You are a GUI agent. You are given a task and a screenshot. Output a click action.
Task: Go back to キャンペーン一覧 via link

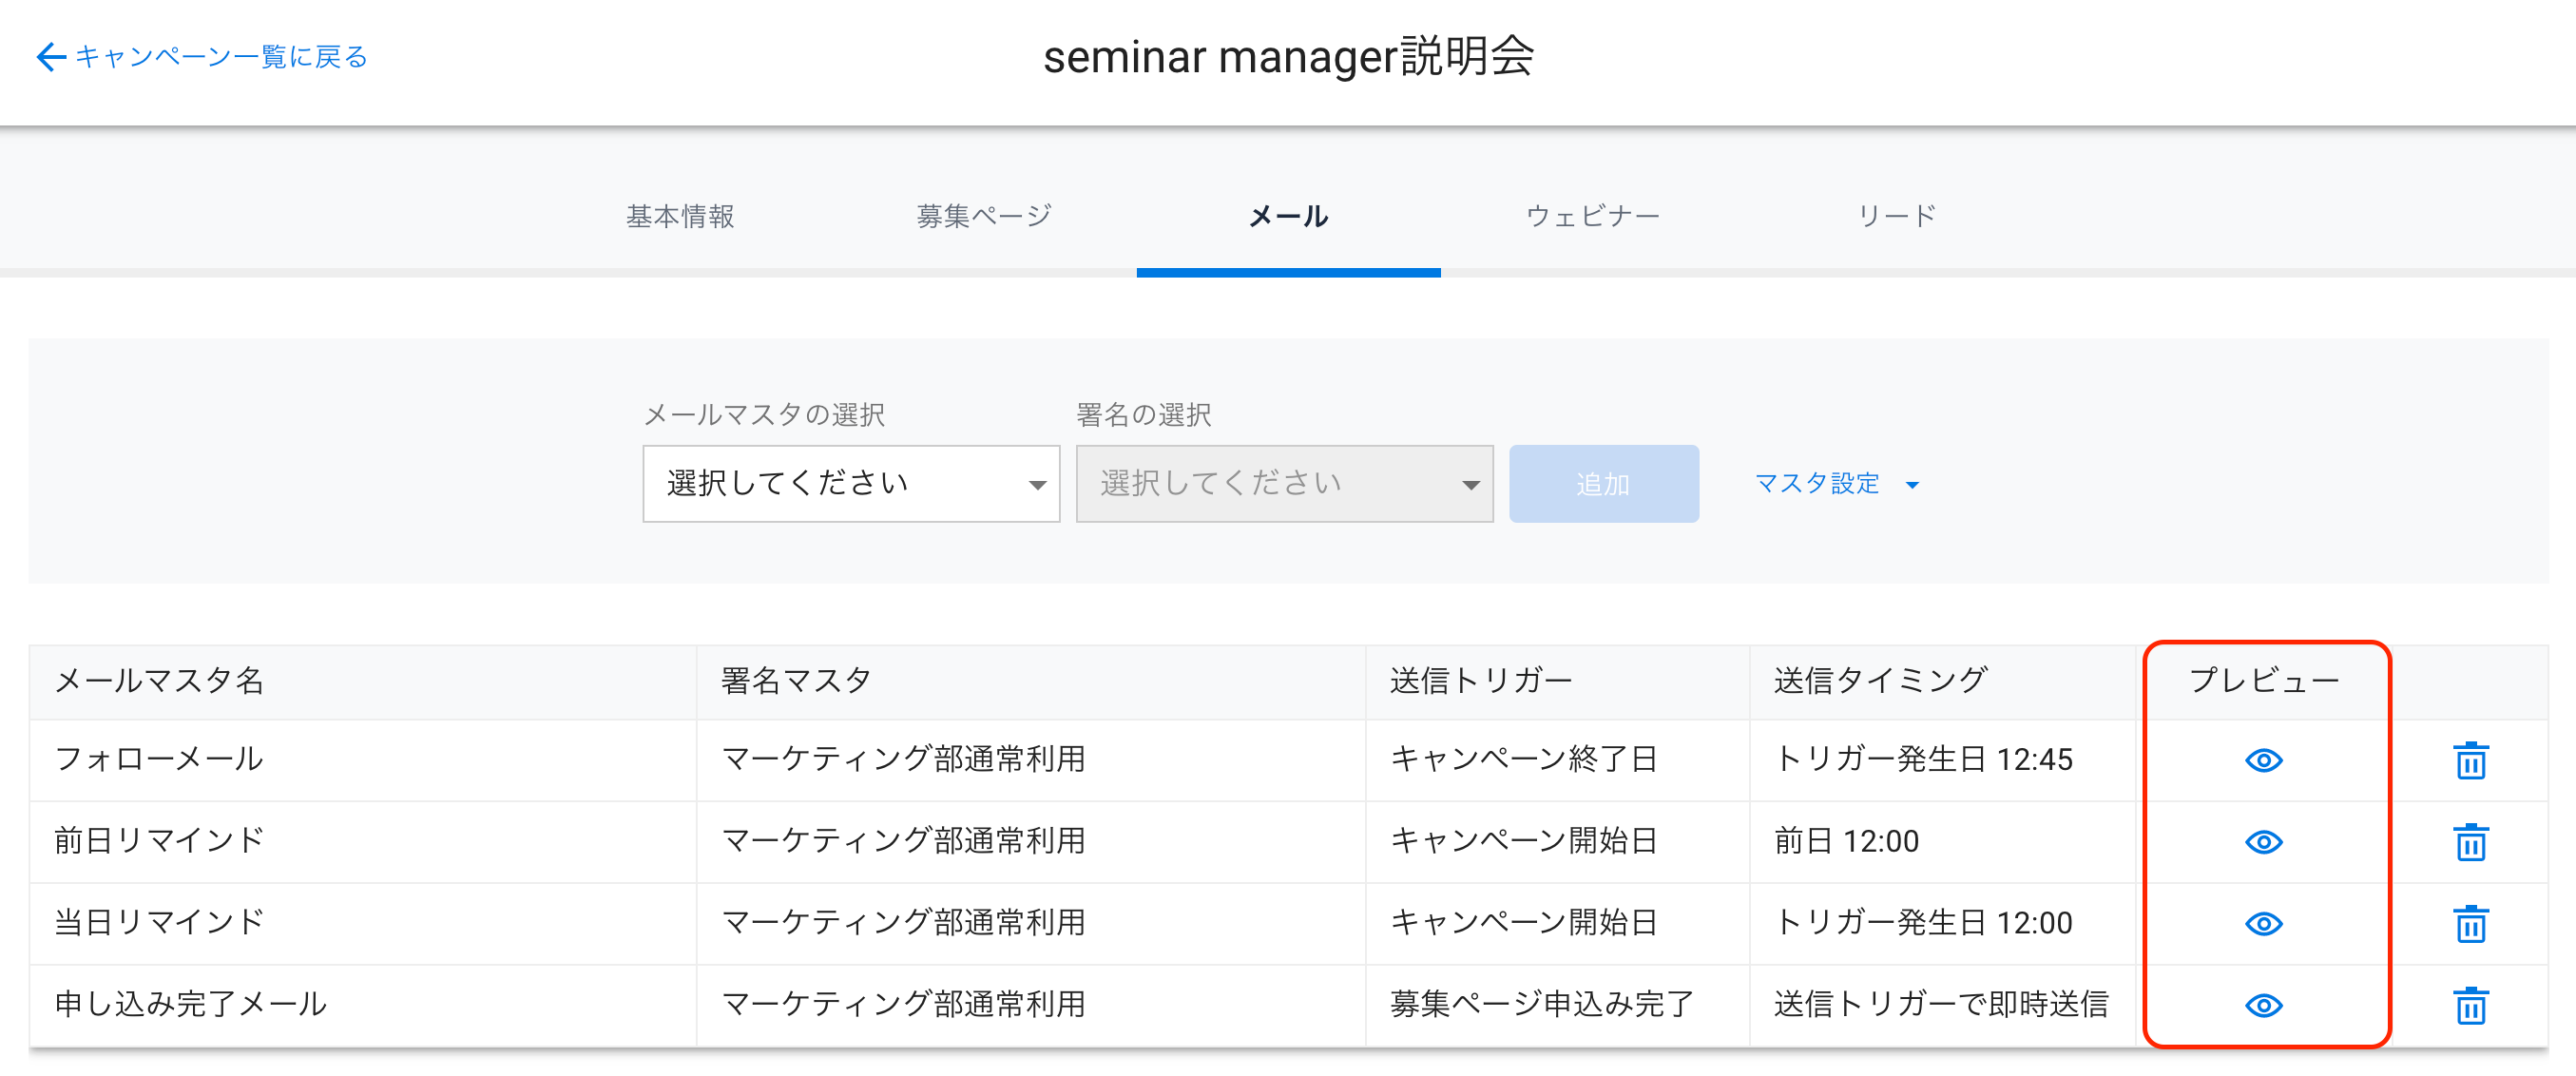pyautogui.click(x=202, y=57)
